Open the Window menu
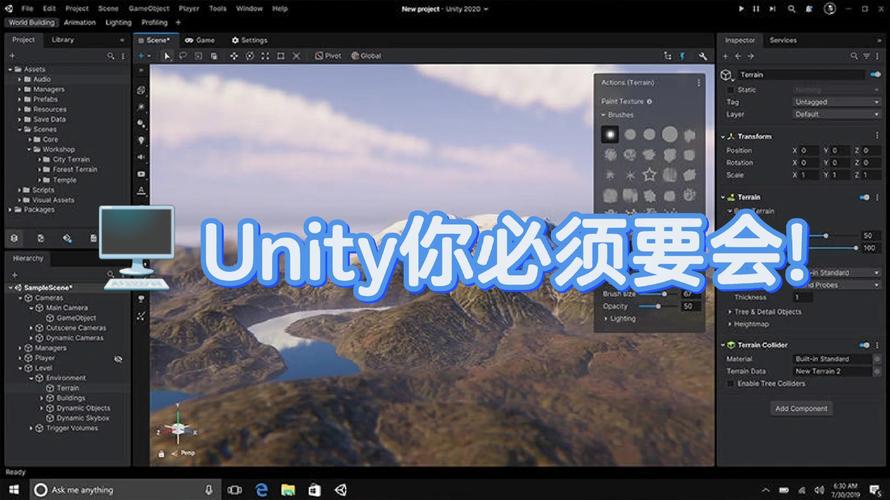This screenshot has width=890, height=500. coord(249,9)
